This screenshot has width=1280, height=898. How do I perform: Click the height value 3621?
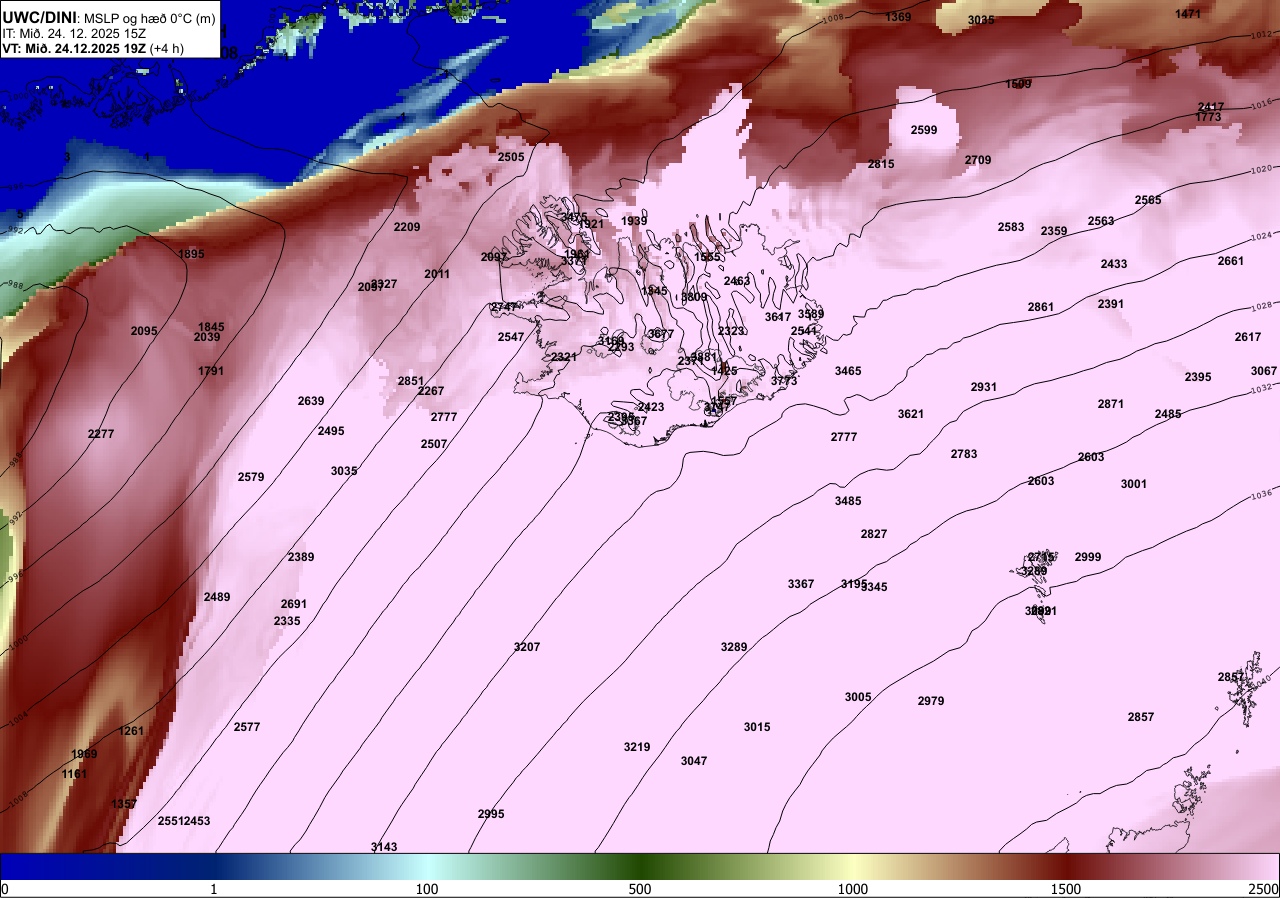pos(911,414)
